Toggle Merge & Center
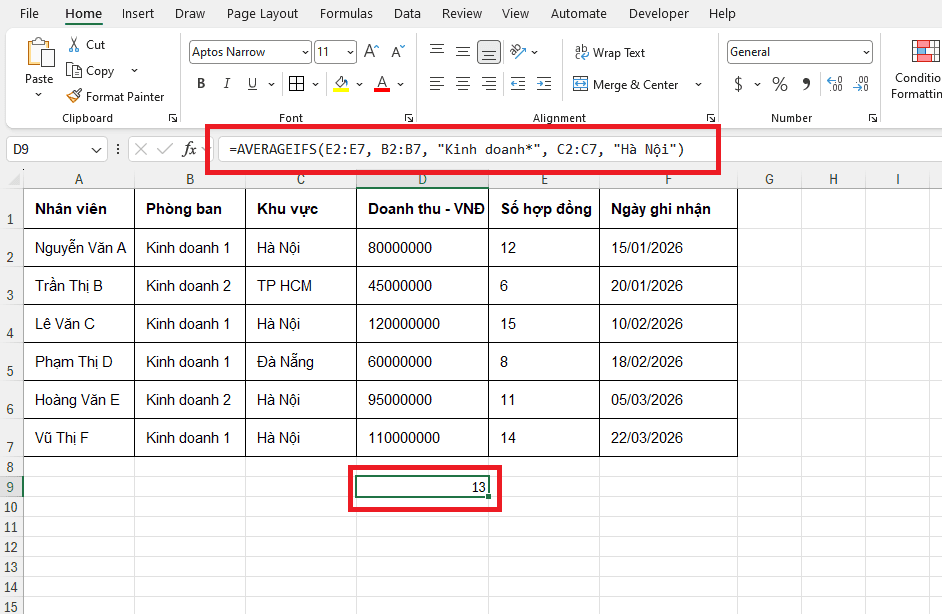Image resolution: width=942 pixels, height=614 pixels. click(x=625, y=84)
